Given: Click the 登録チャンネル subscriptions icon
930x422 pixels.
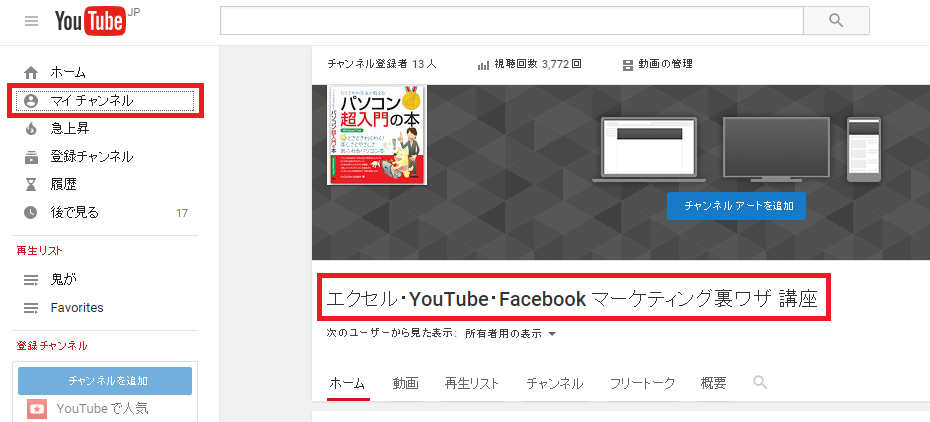Looking at the screenshot, I should [30, 157].
